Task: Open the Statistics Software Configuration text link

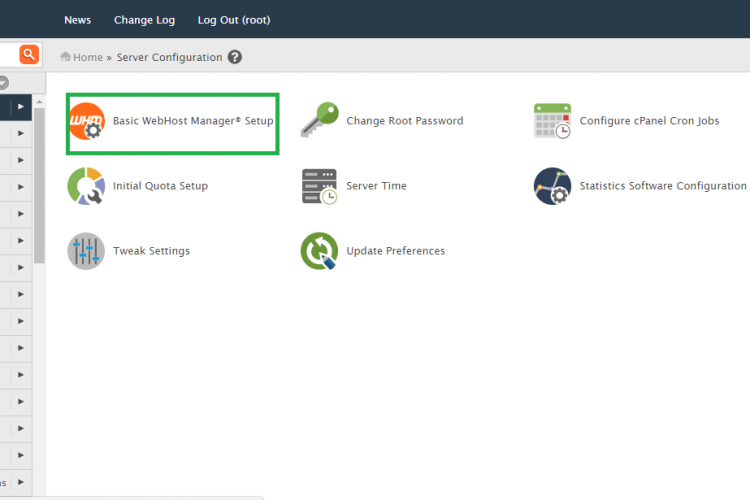Action: coord(663,186)
